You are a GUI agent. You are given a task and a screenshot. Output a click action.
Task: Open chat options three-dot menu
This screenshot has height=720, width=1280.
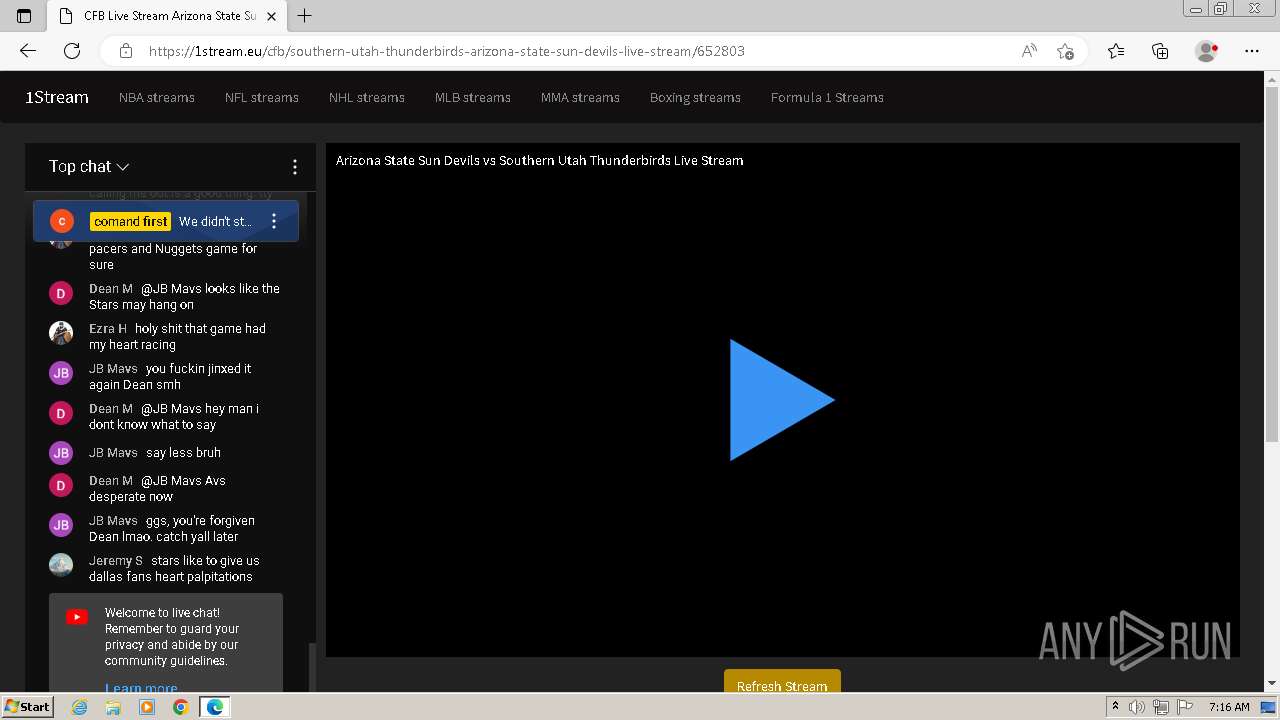(x=294, y=167)
